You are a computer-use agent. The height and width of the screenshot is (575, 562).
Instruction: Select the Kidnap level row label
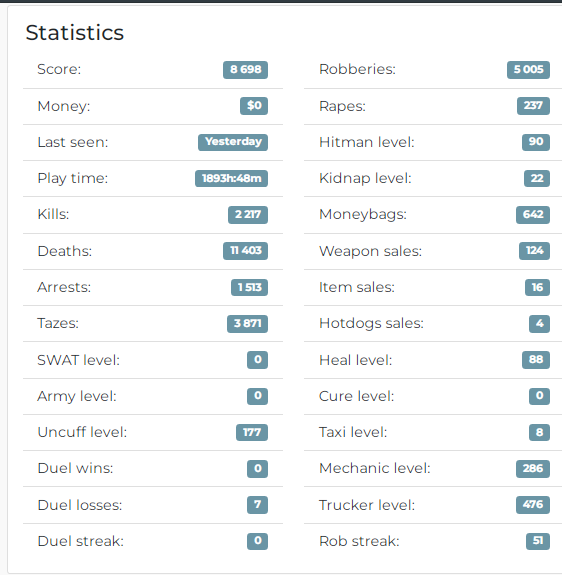[x=365, y=179]
